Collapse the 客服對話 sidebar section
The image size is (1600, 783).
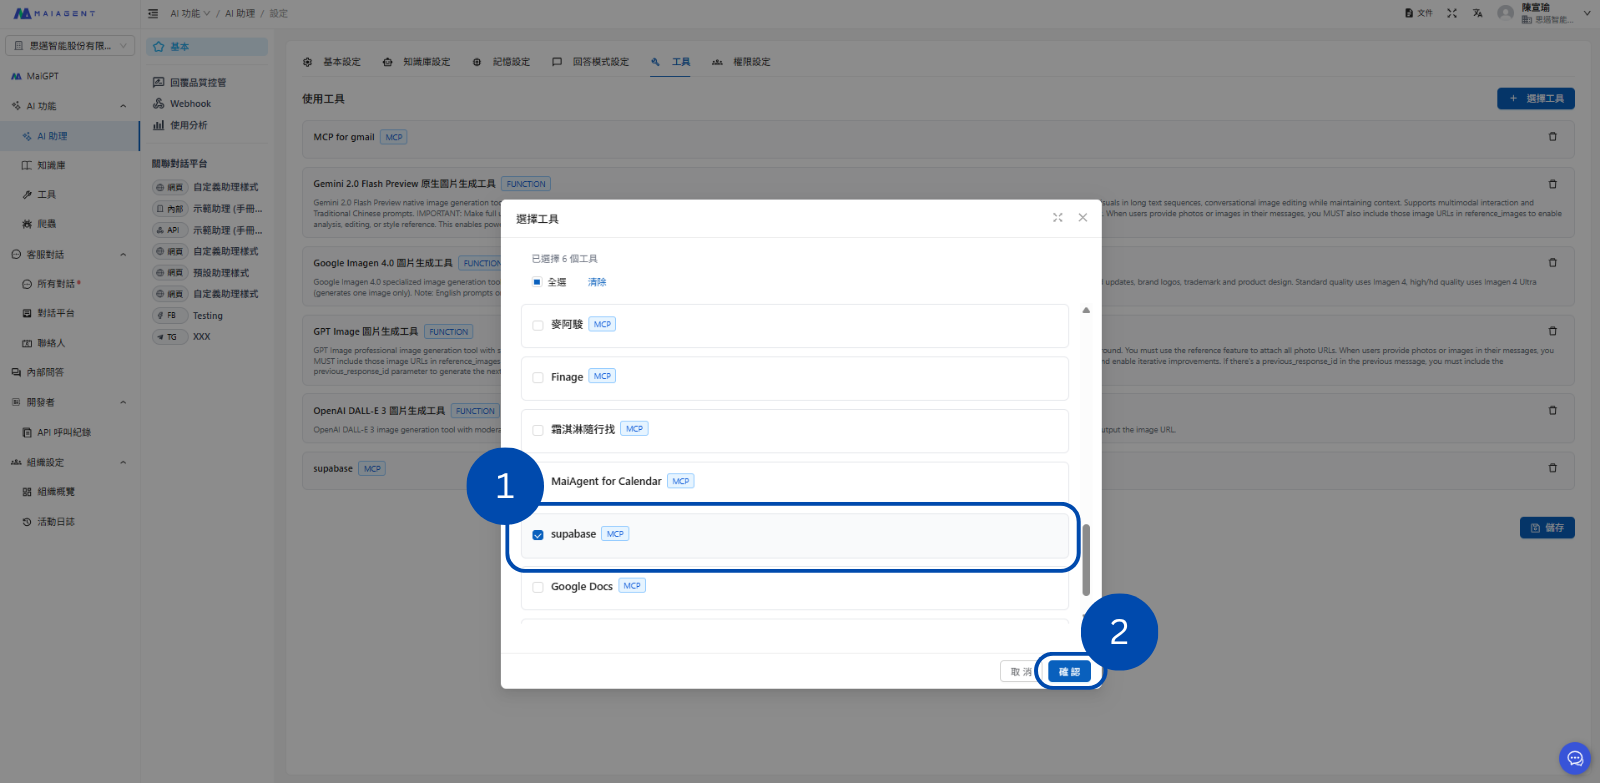coord(123,254)
